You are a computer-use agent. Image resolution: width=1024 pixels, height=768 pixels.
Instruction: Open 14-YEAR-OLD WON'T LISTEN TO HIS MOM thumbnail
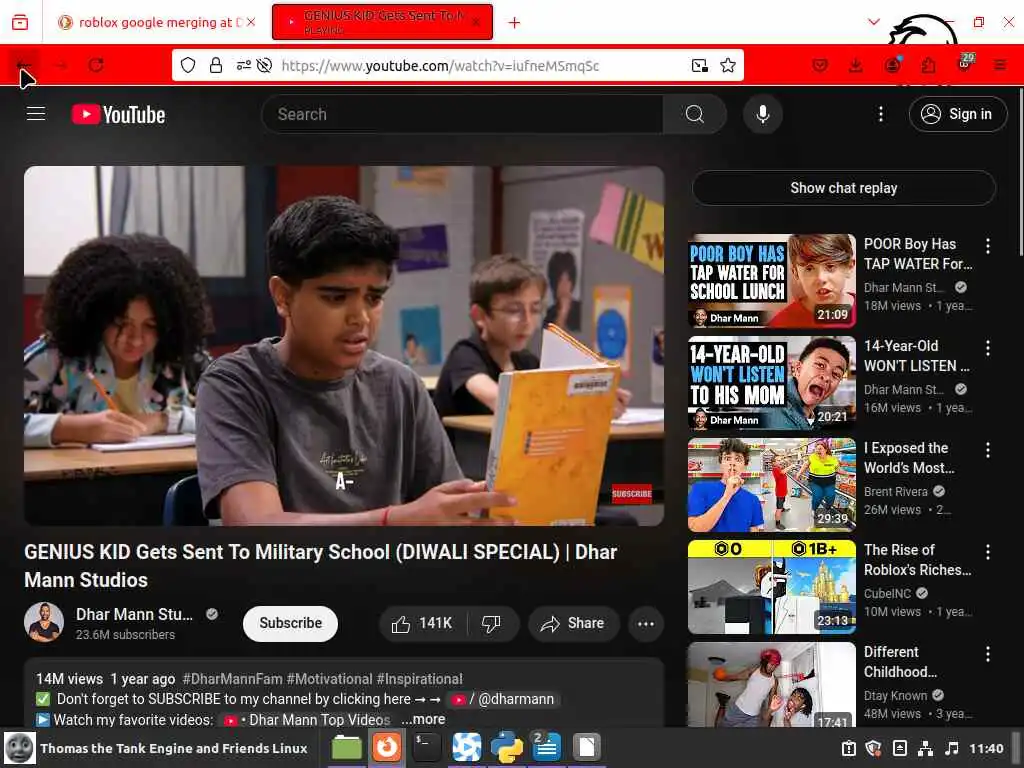pyautogui.click(x=771, y=383)
